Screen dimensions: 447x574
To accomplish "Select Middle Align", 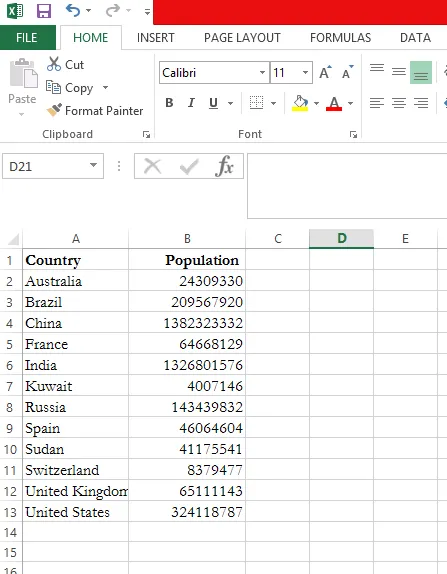I will tap(399, 72).
